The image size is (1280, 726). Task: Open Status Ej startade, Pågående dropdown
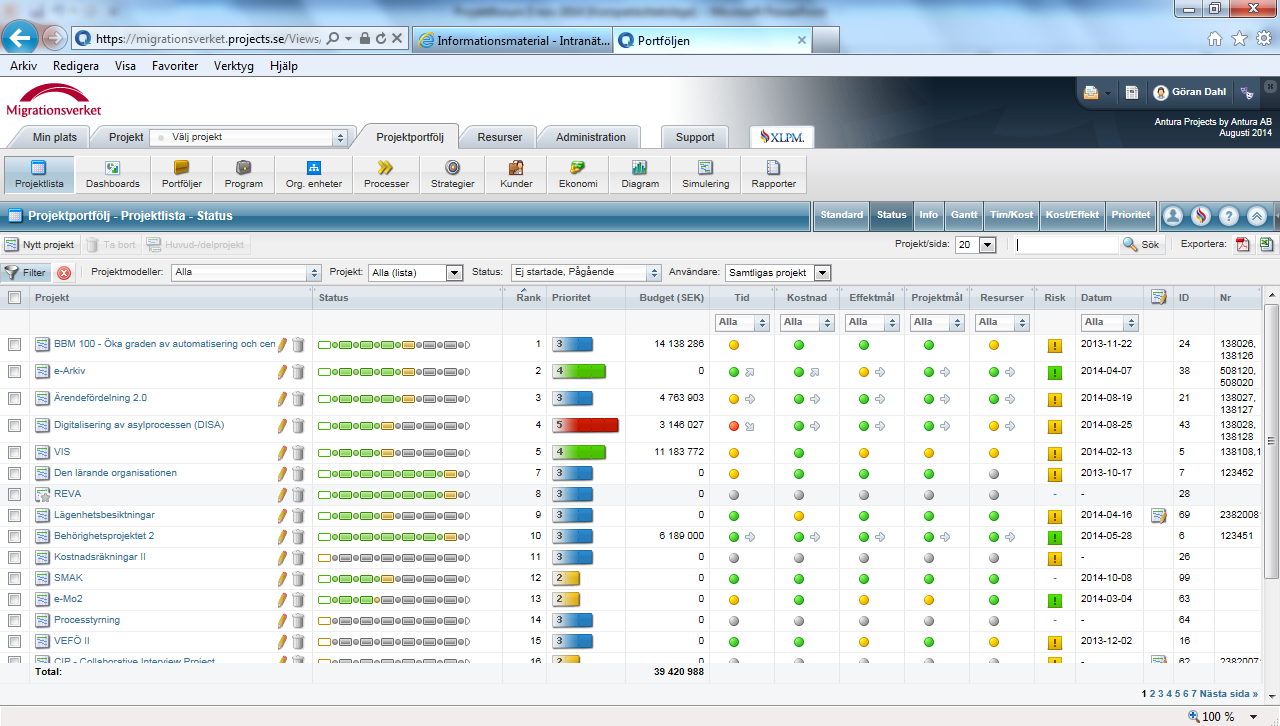coord(585,272)
